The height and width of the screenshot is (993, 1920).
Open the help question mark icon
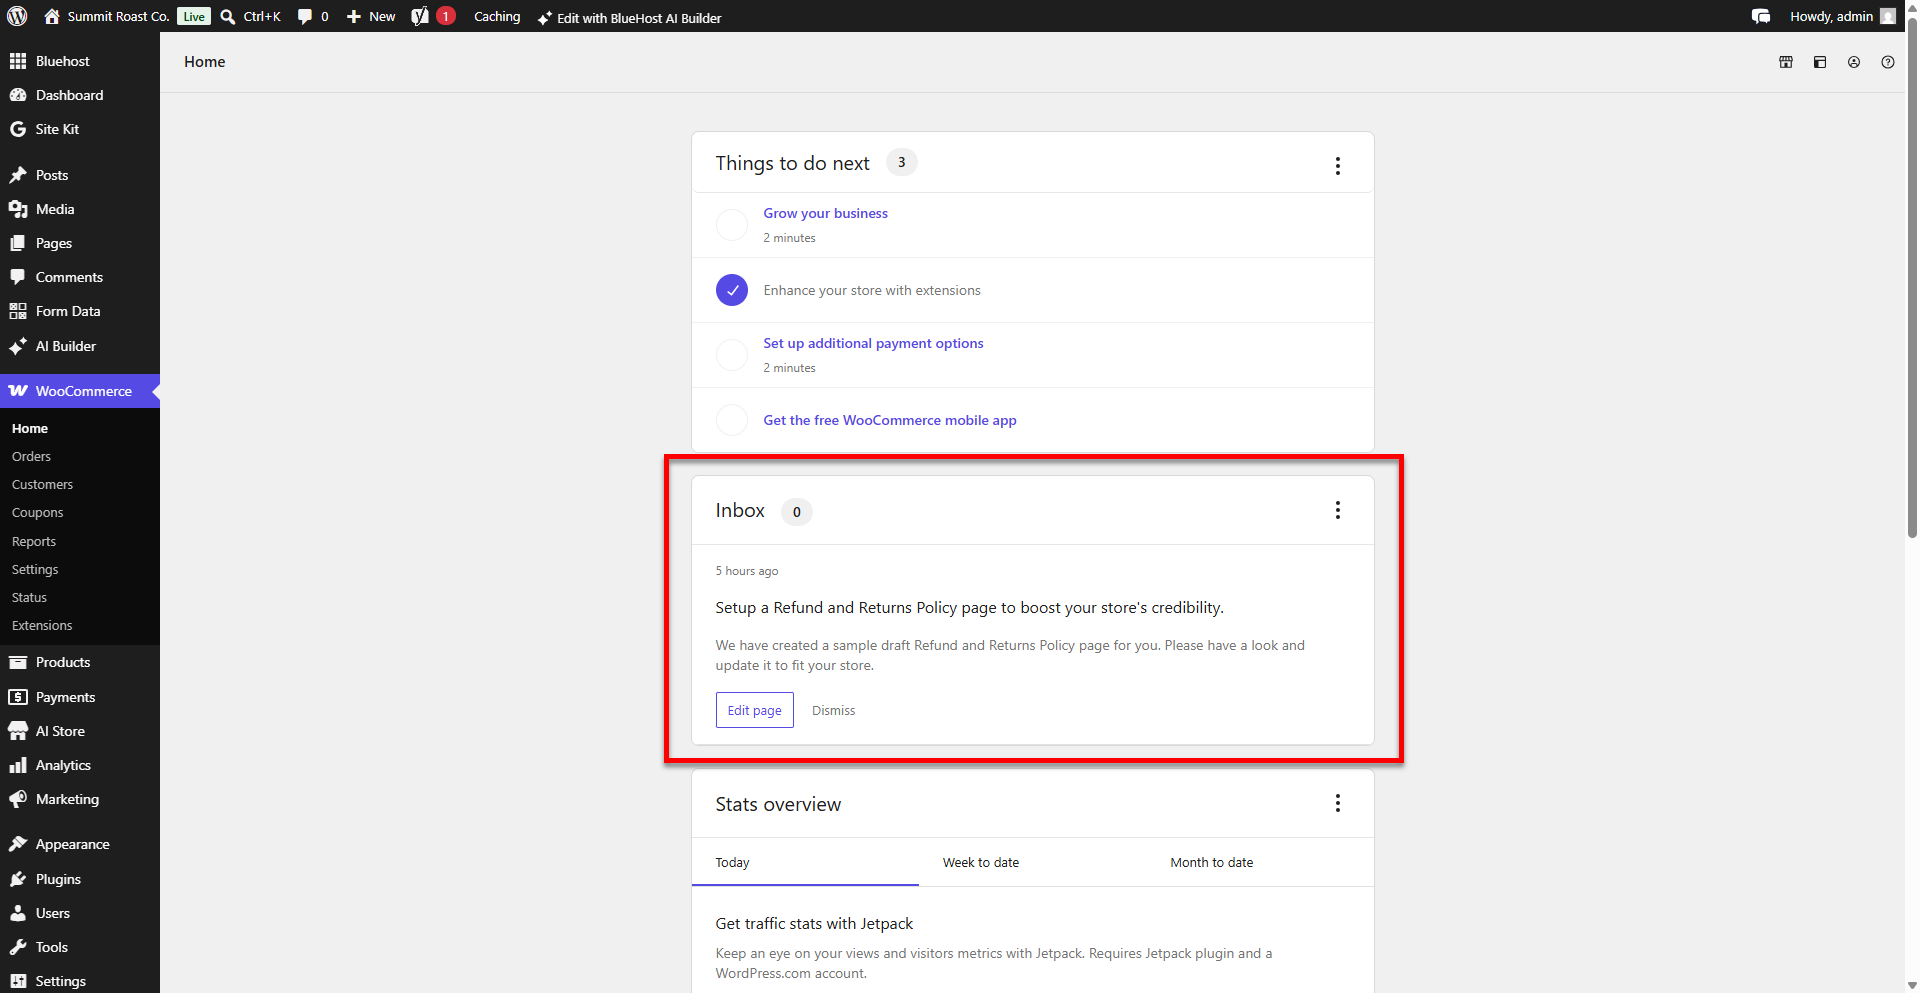click(x=1888, y=62)
